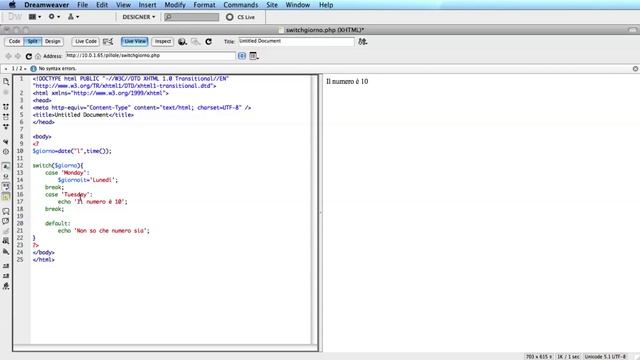The height and width of the screenshot is (360, 640).
Task: Open the Apple menu
Action: [12, 5]
